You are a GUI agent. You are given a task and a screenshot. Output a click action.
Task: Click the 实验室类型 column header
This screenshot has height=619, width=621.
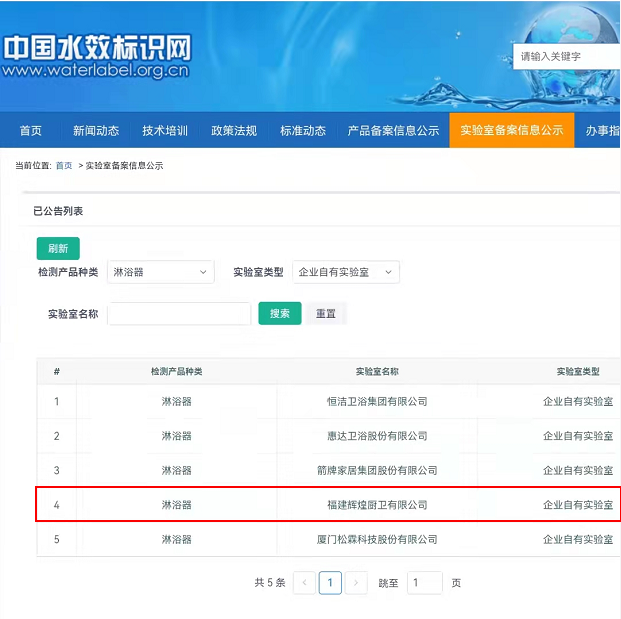point(578,371)
